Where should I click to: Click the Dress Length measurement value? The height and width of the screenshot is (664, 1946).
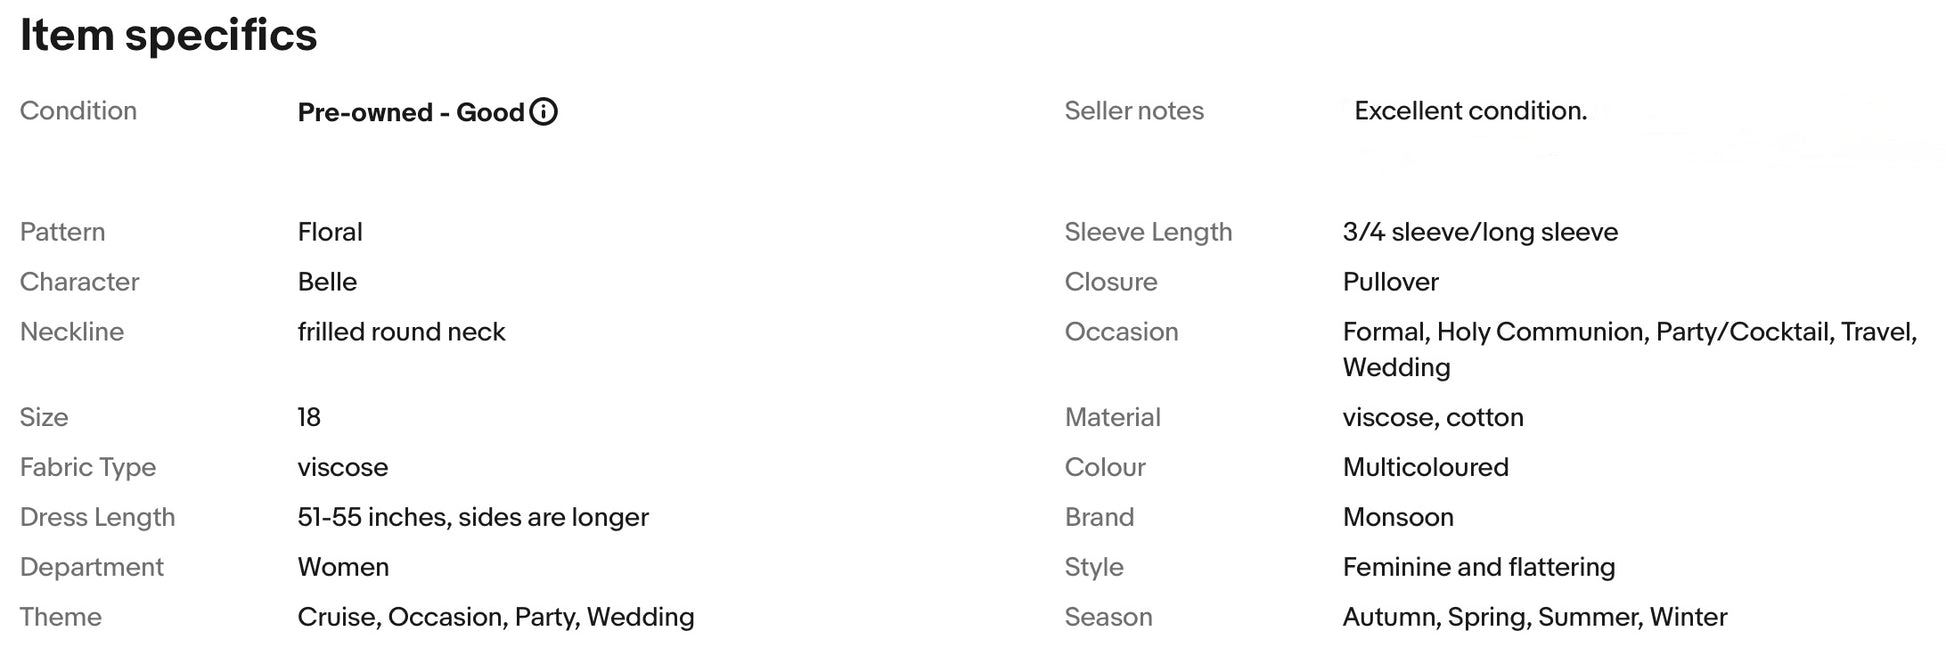[473, 517]
